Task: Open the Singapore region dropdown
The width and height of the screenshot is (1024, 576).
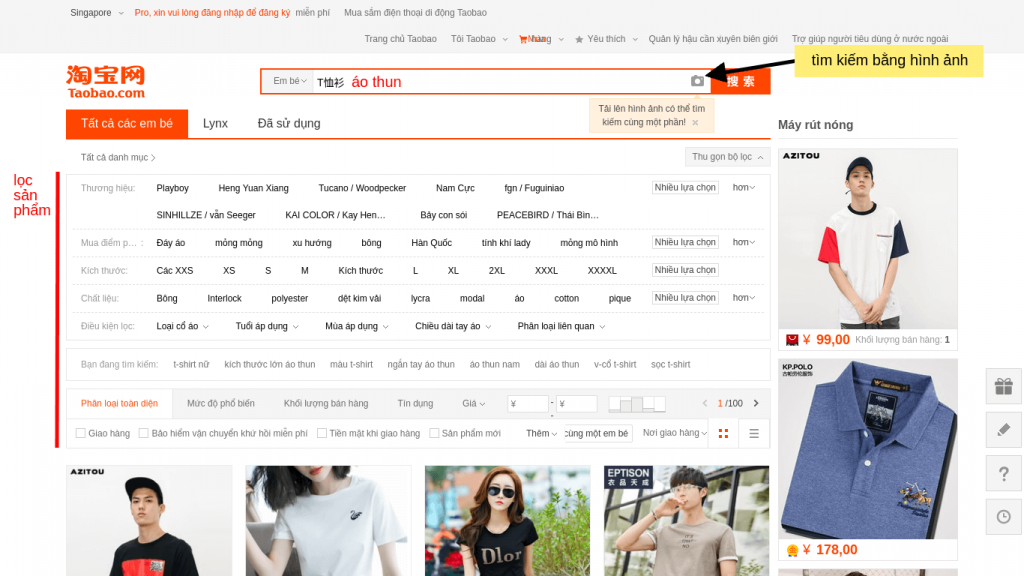Action: click(x=97, y=12)
